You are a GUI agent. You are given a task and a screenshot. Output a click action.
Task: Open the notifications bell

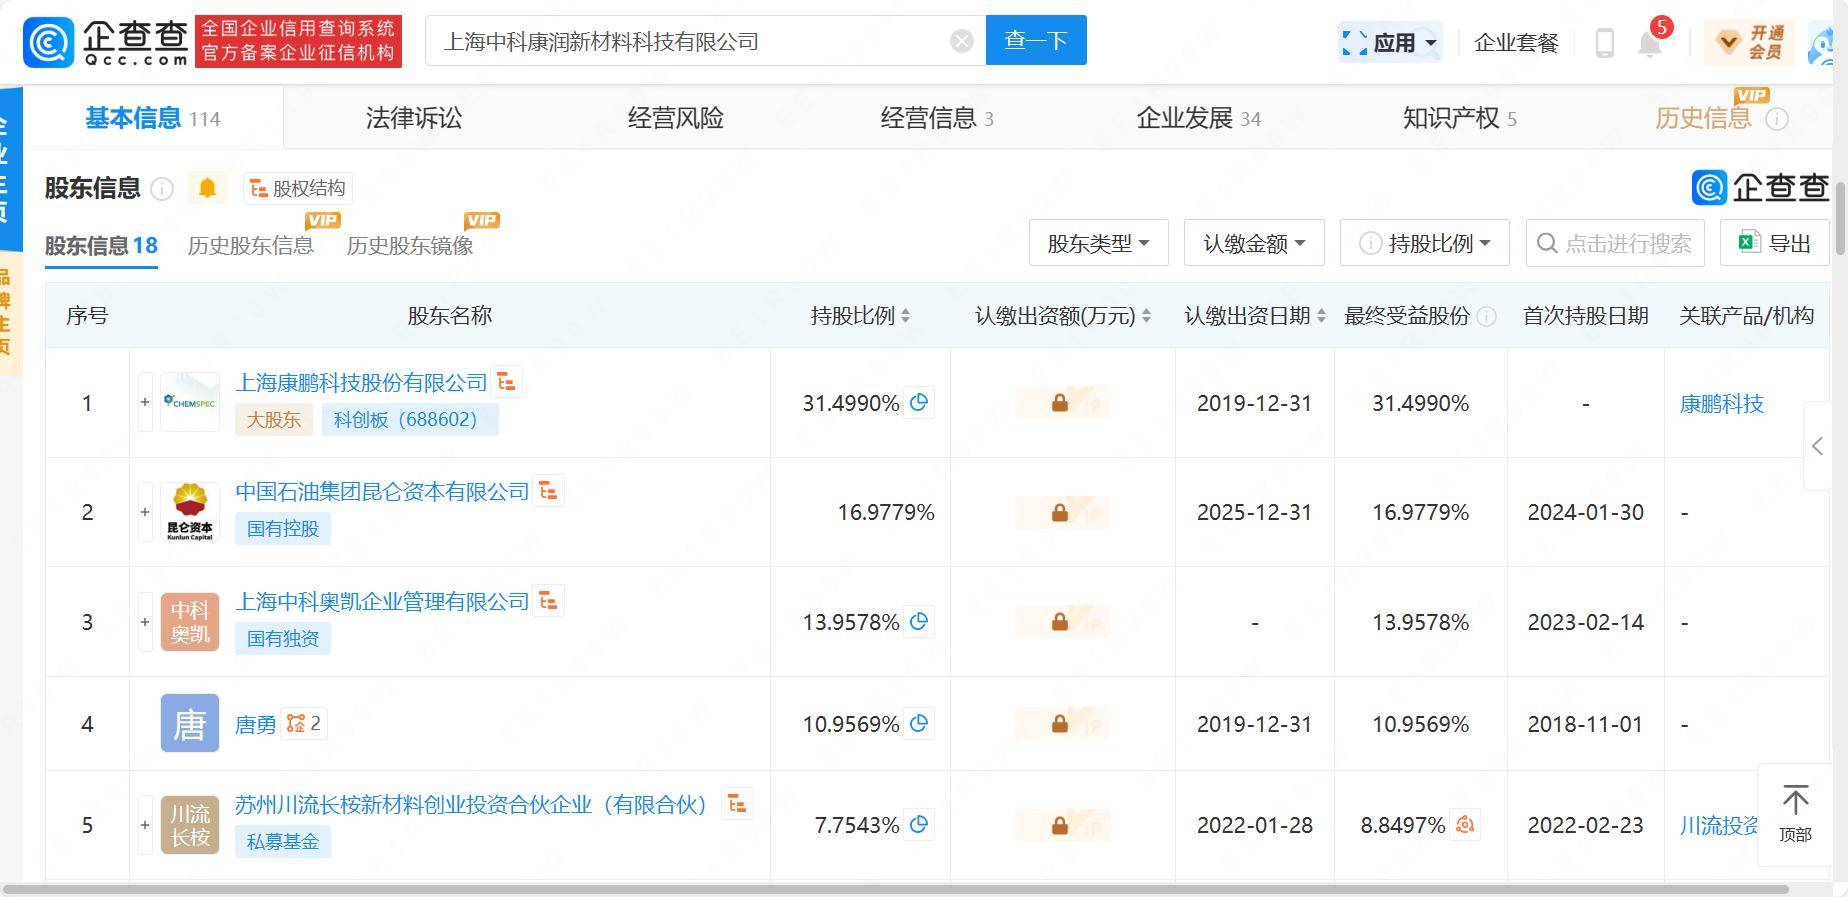point(1650,43)
